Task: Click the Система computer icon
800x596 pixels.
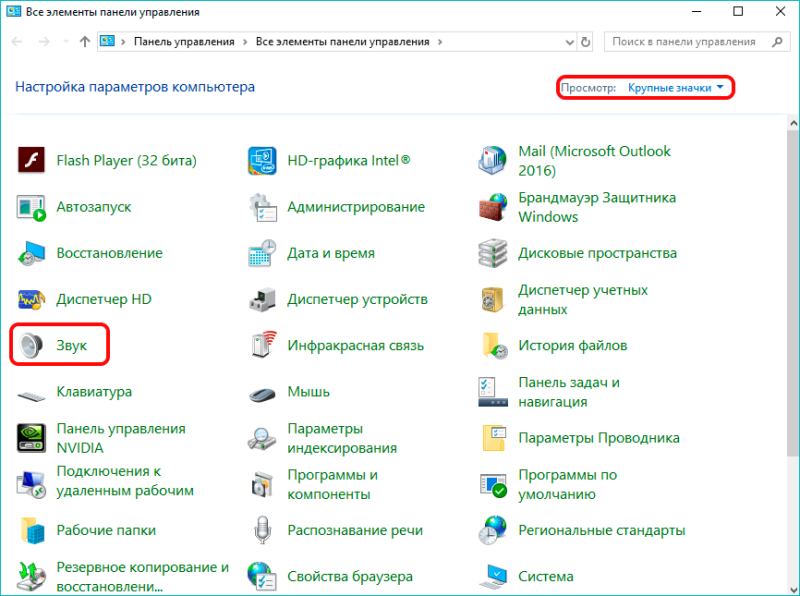Action: click(493, 577)
